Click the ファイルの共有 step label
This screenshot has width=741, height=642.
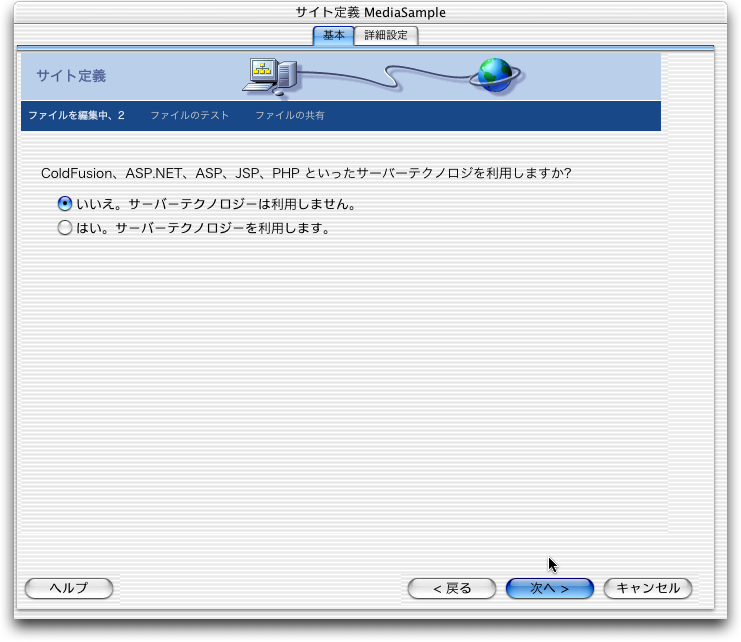coord(290,115)
